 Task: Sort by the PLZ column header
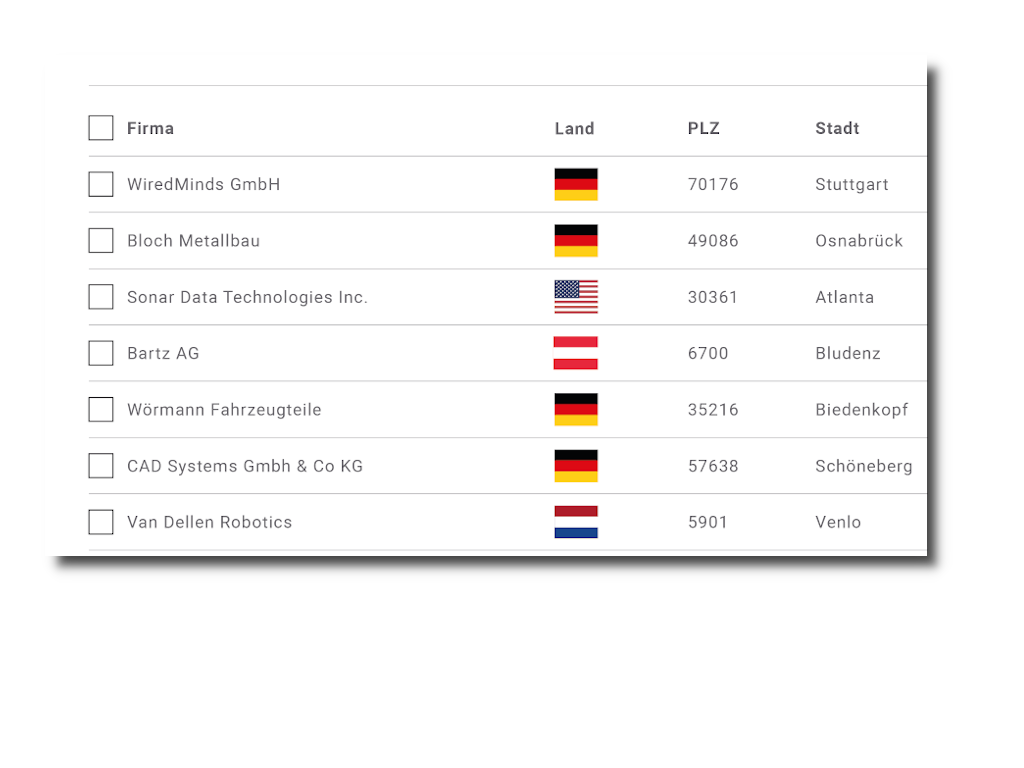pos(703,129)
